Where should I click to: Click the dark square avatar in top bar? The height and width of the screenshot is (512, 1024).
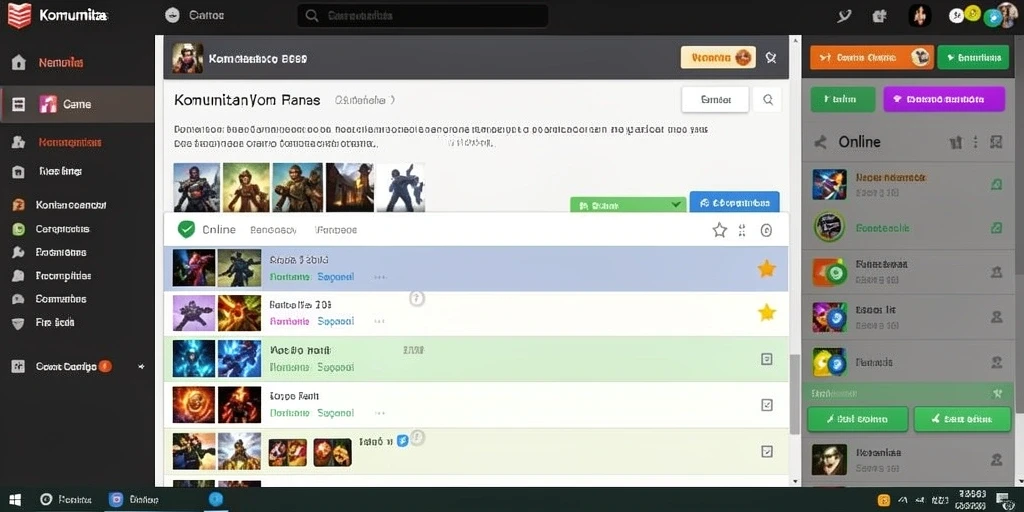(920, 16)
